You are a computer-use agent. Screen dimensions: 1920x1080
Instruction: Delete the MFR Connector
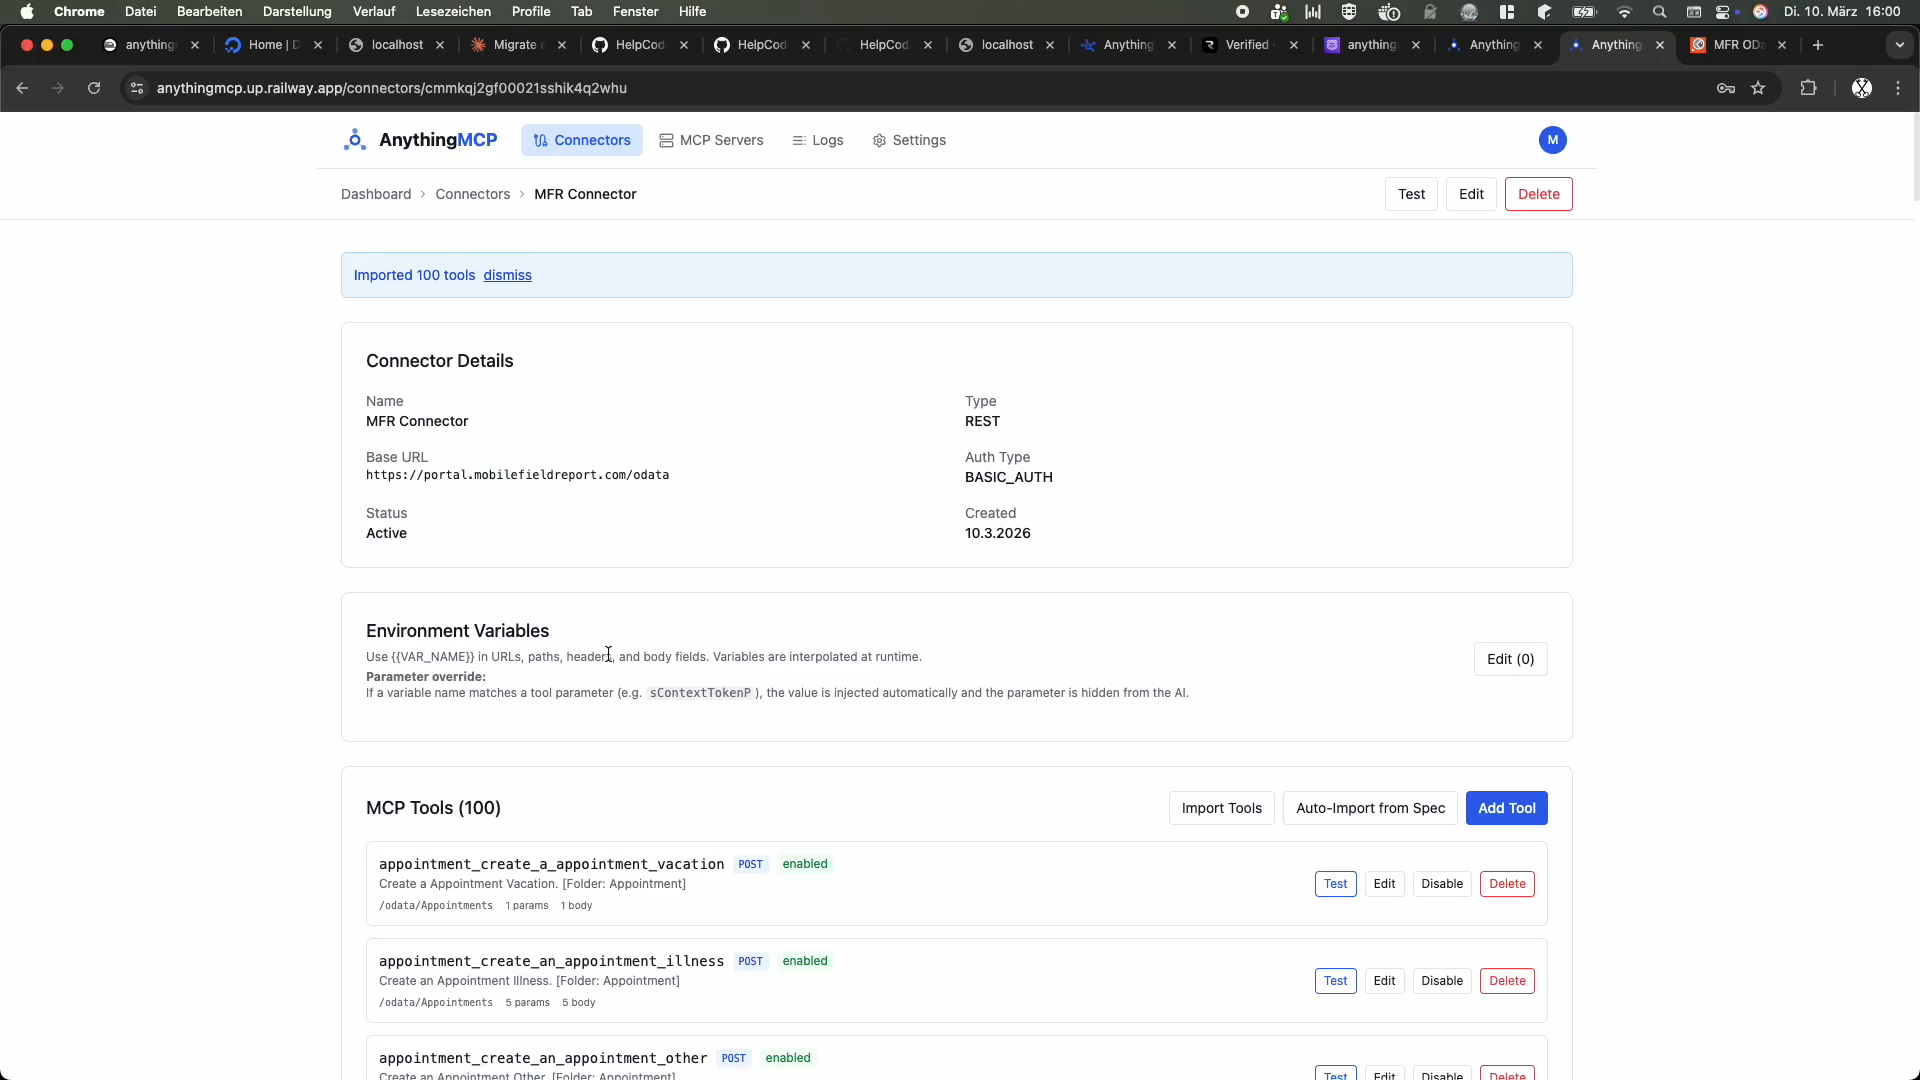[x=1538, y=194]
